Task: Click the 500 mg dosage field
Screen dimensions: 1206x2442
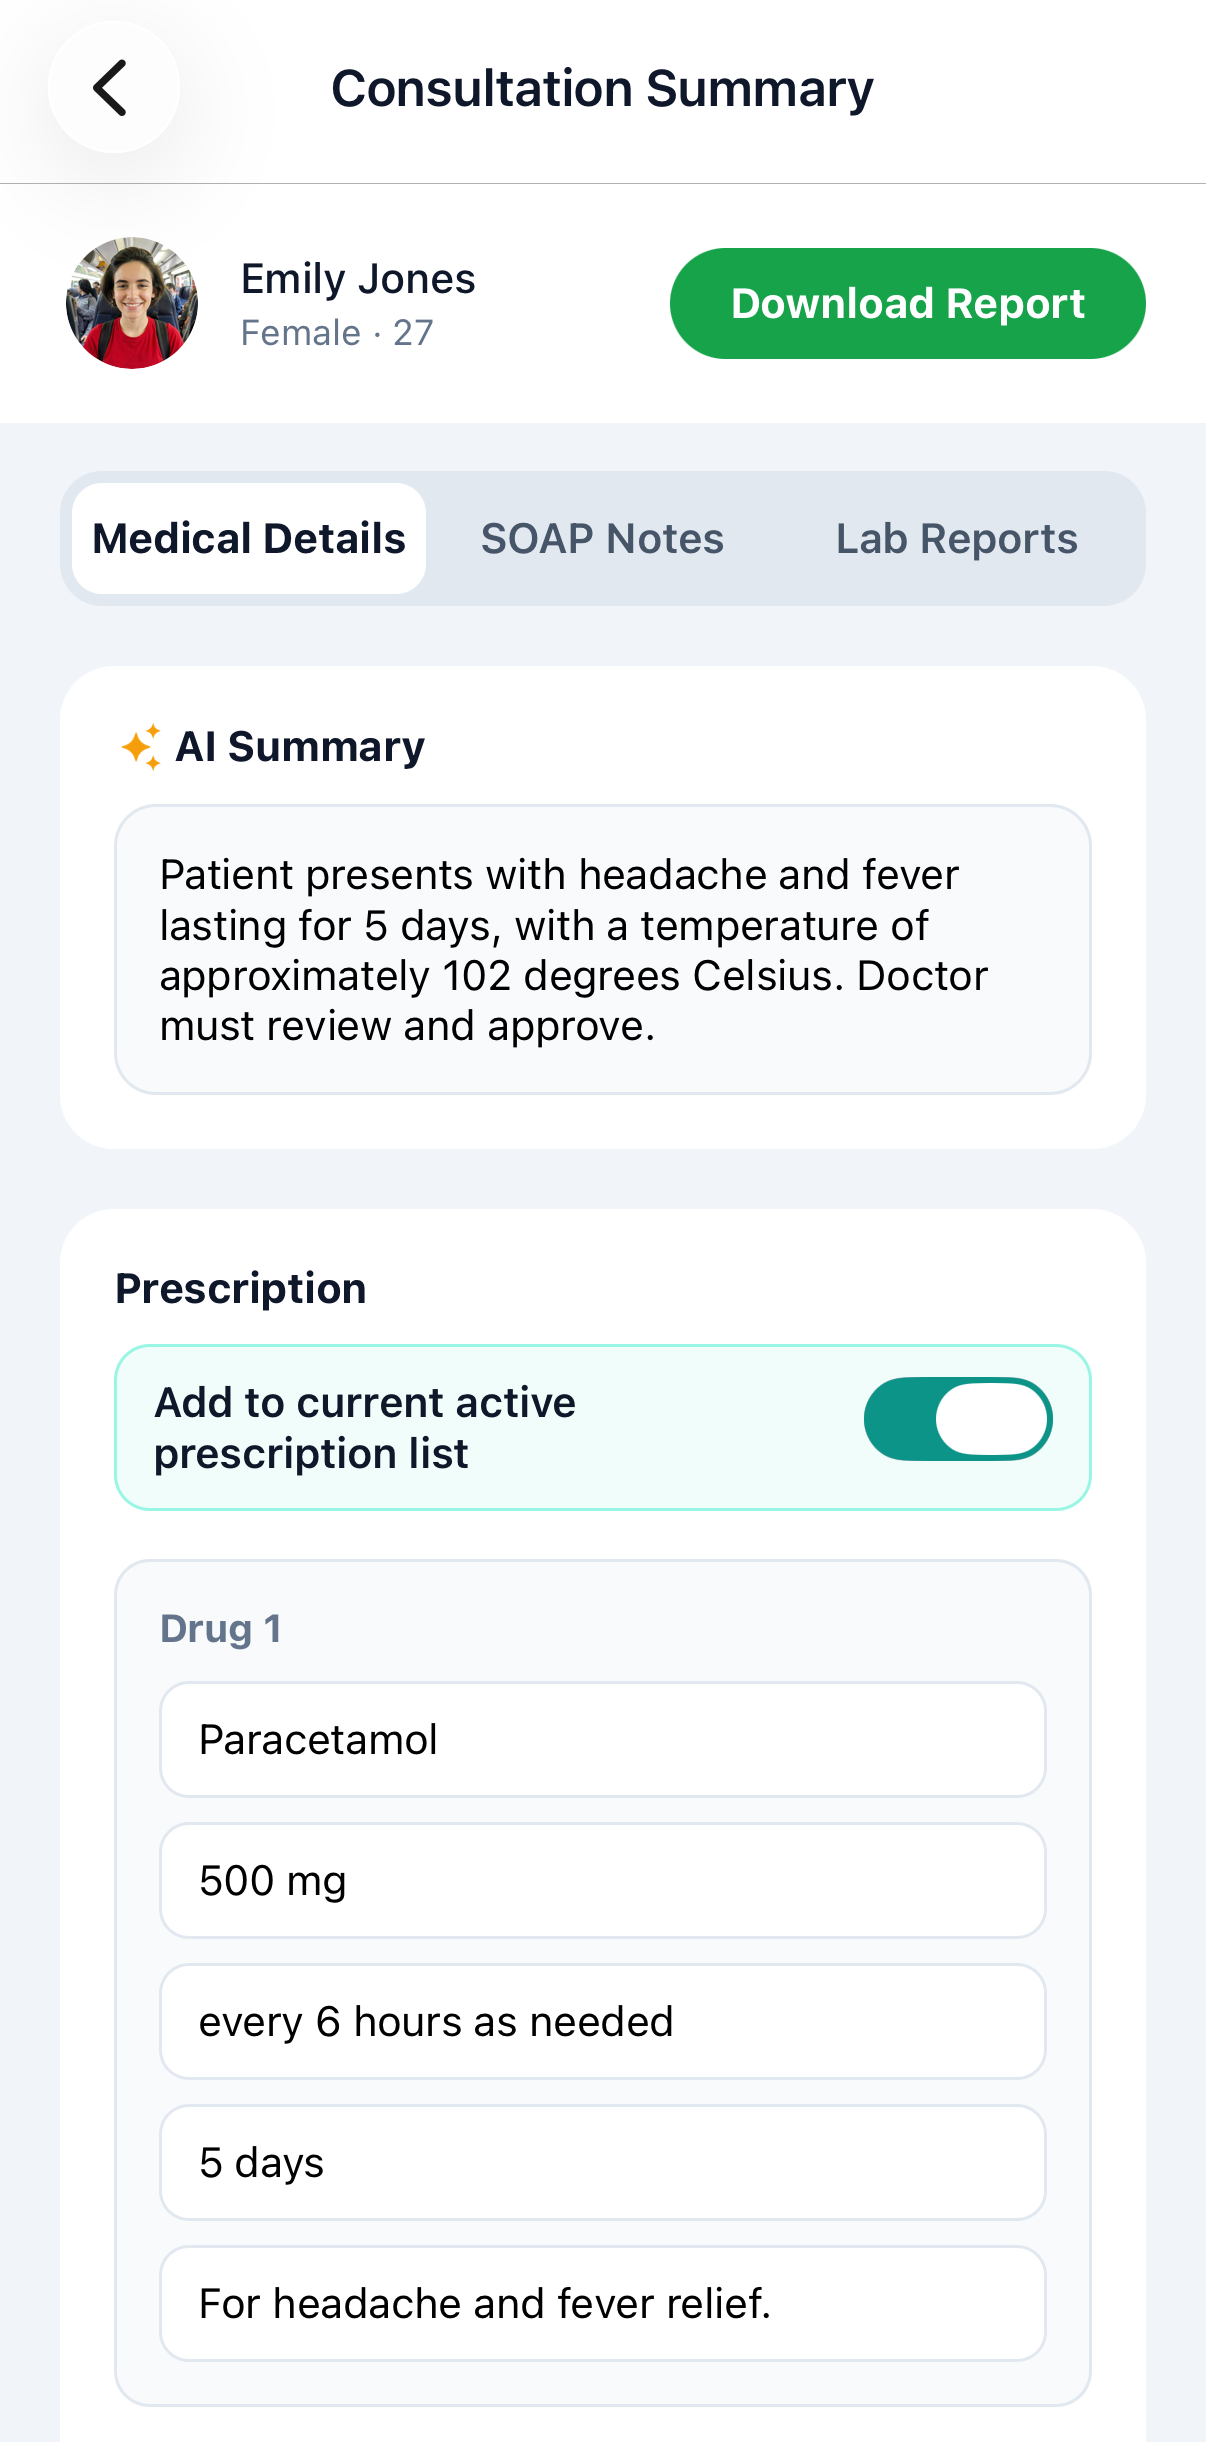Action: tap(602, 1881)
